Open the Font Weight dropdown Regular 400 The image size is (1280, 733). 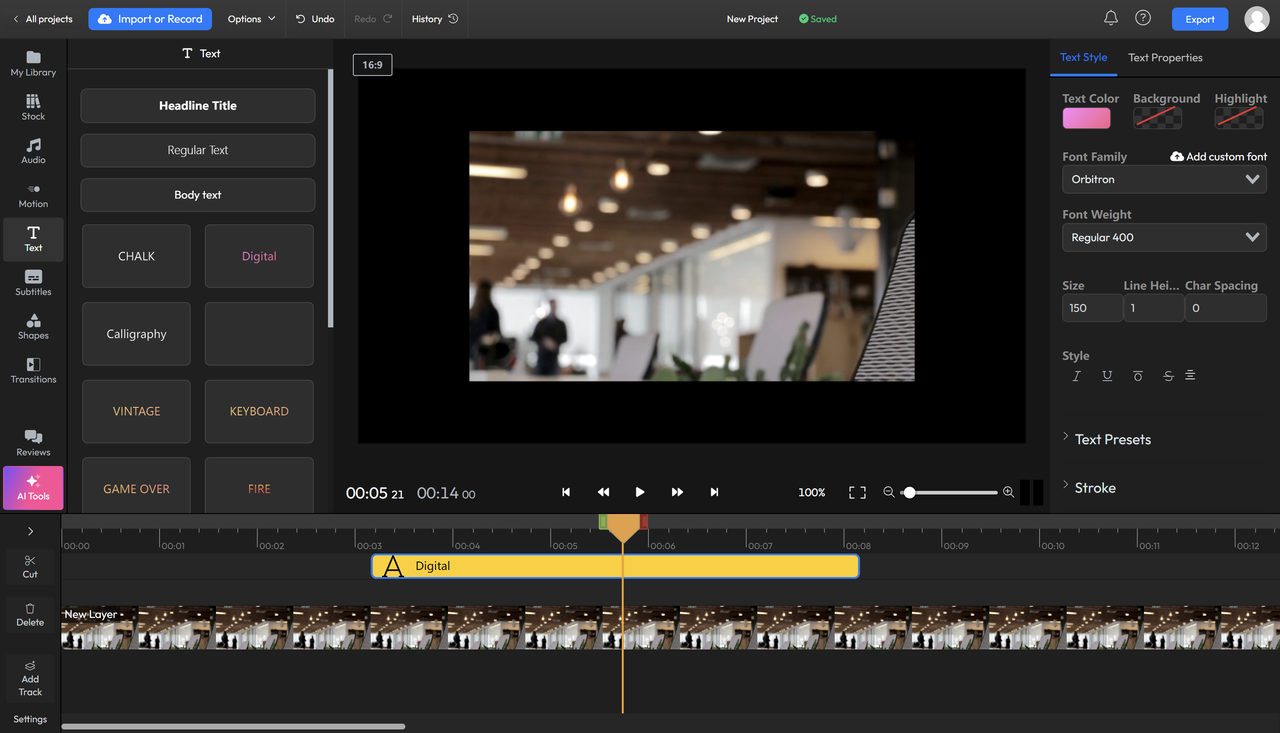1164,237
